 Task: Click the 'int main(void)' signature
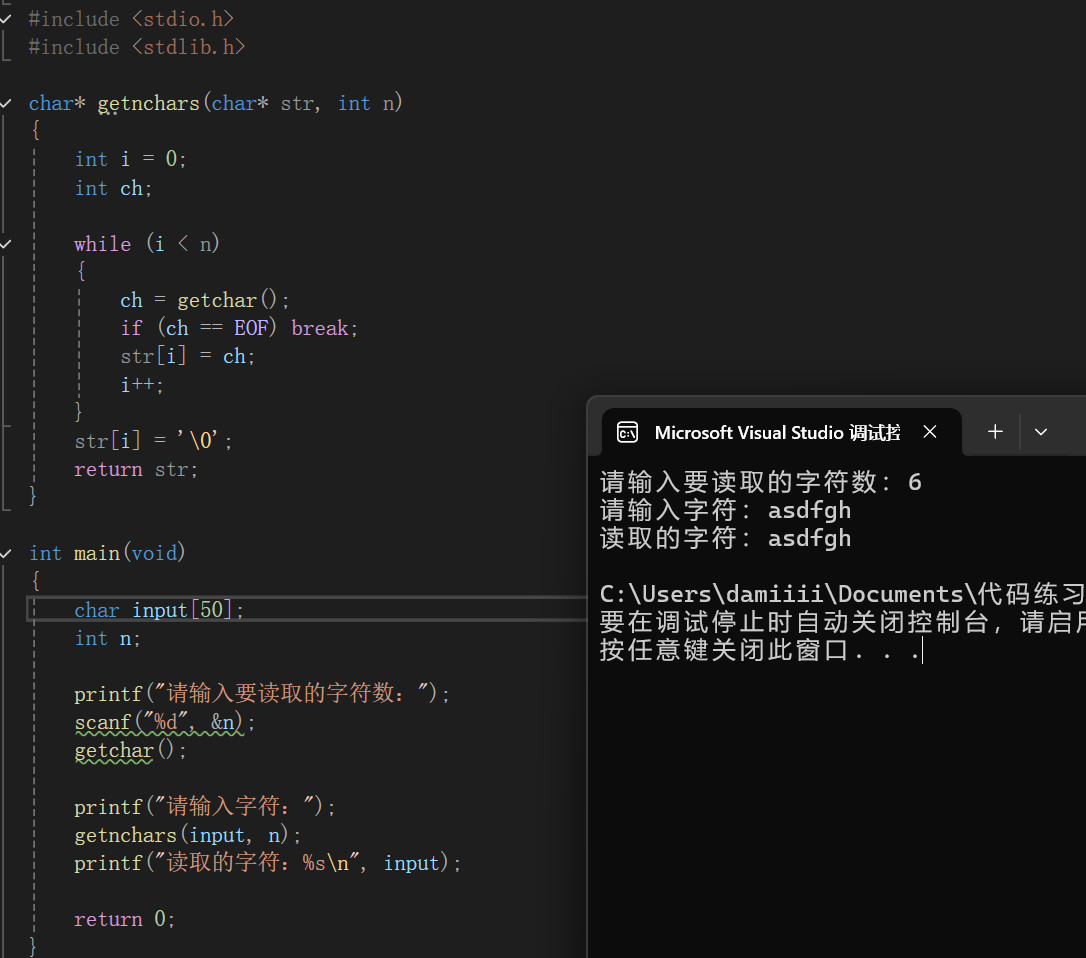[107, 553]
